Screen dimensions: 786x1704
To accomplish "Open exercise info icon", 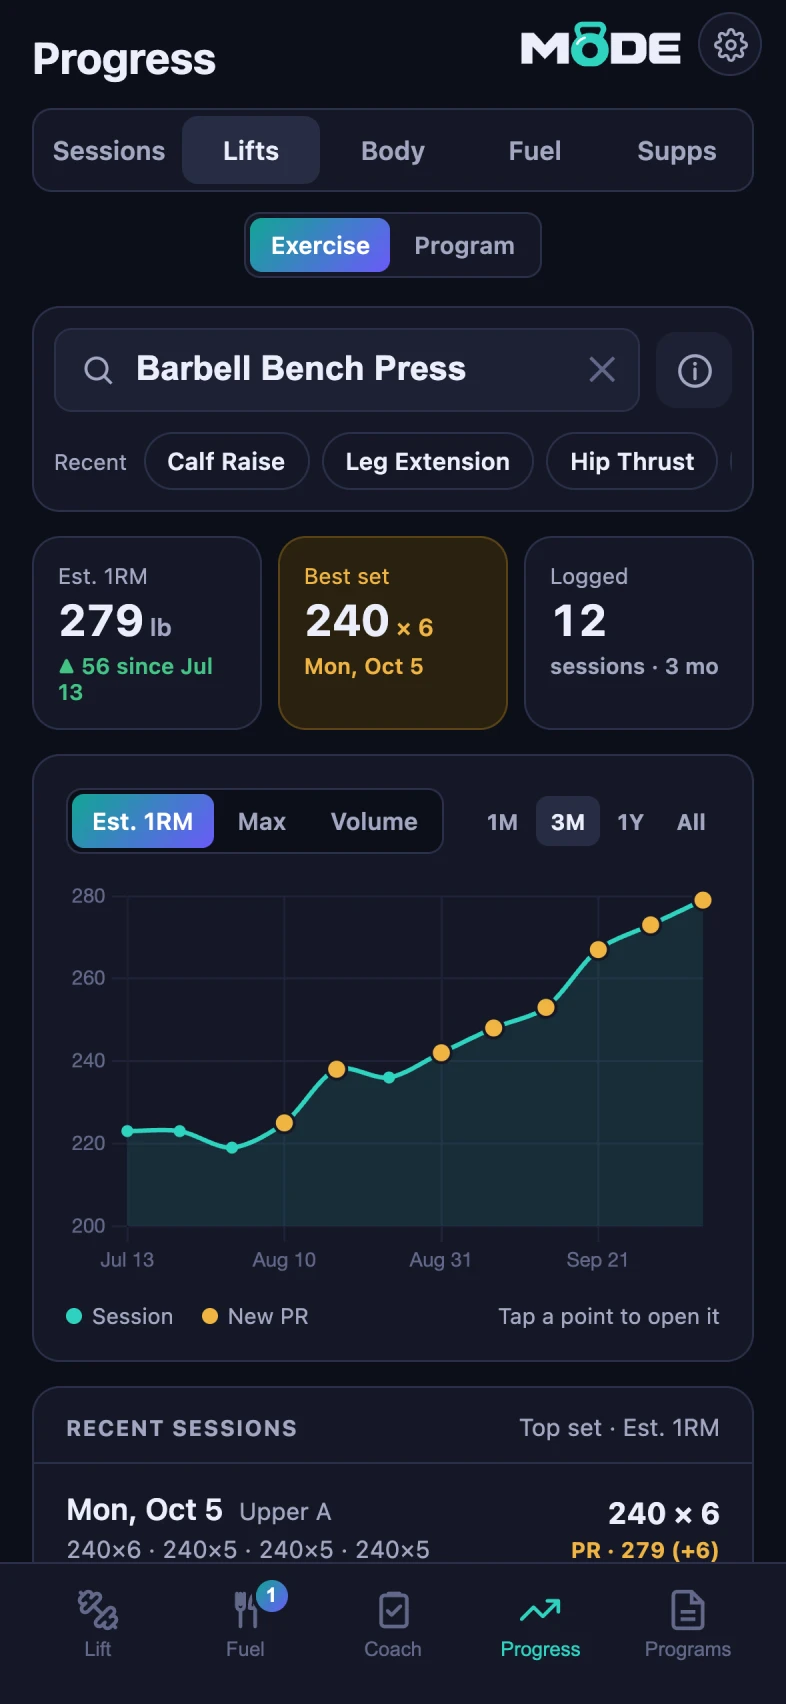I will [x=694, y=370].
